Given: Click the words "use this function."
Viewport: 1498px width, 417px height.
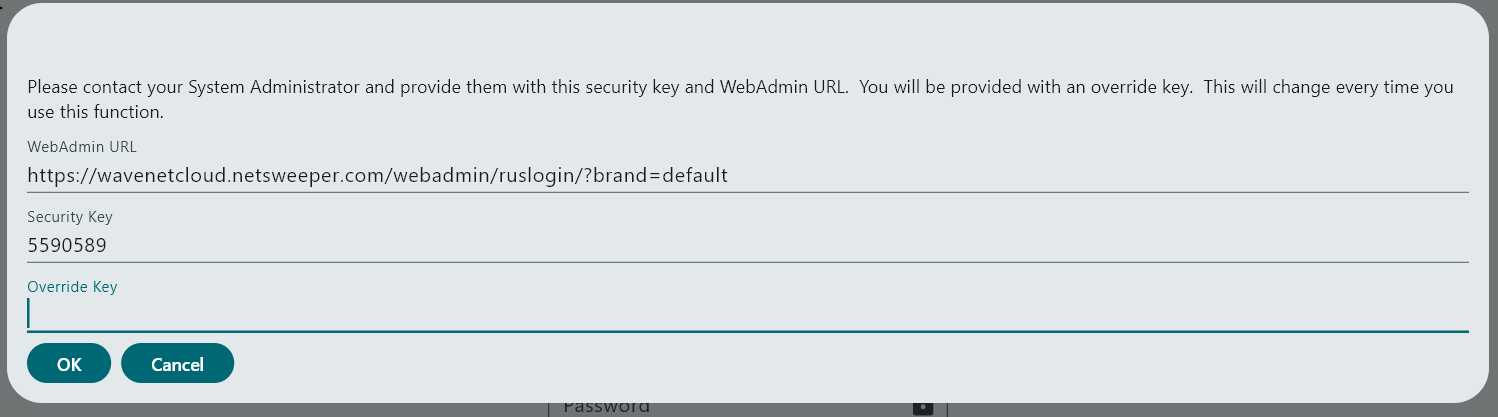Looking at the screenshot, I should tap(95, 112).
